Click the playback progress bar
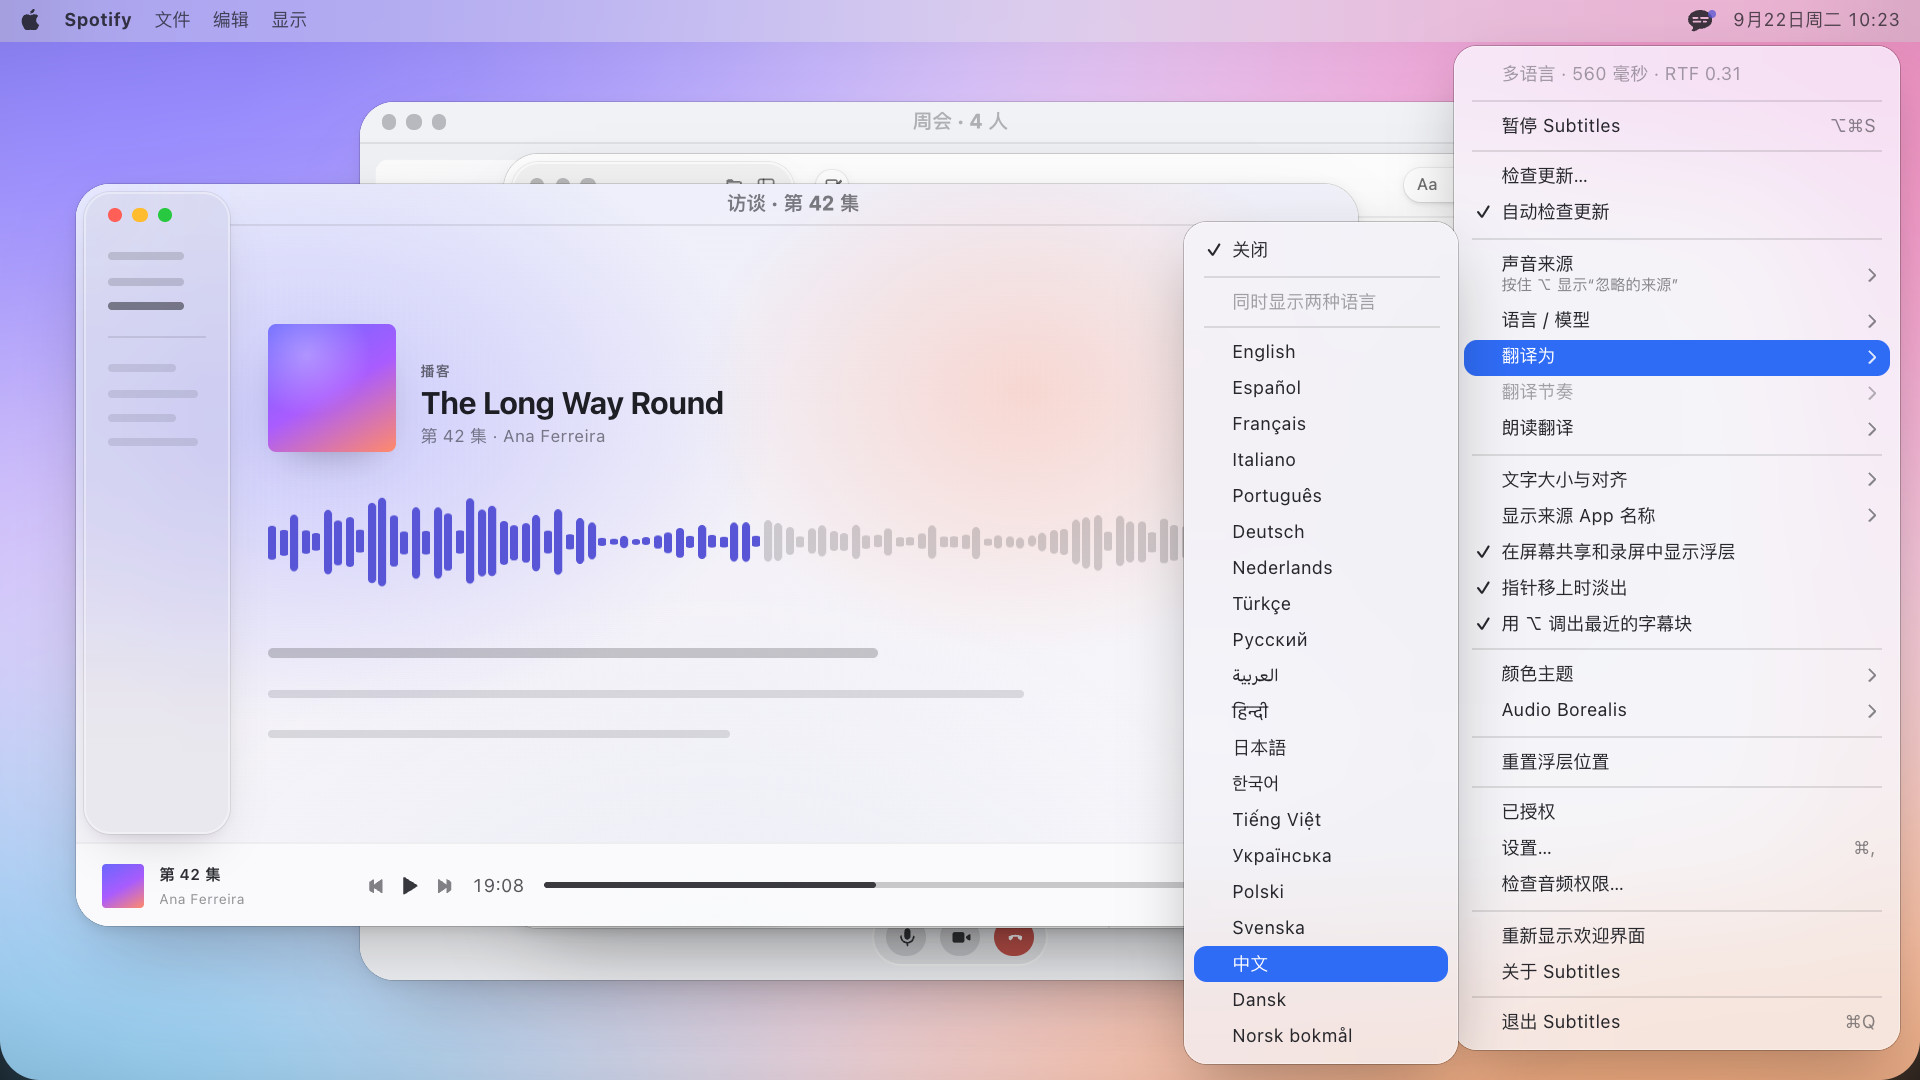 click(x=864, y=885)
